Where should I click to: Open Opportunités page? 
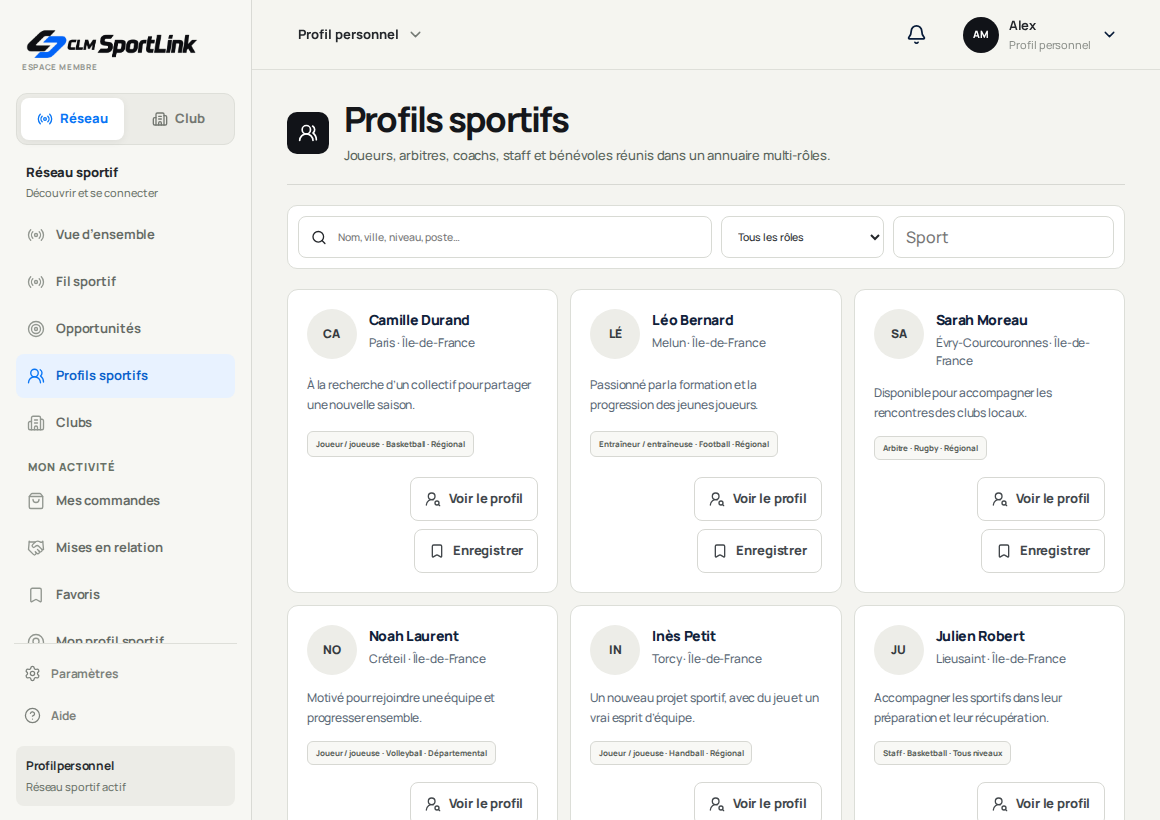(125, 329)
